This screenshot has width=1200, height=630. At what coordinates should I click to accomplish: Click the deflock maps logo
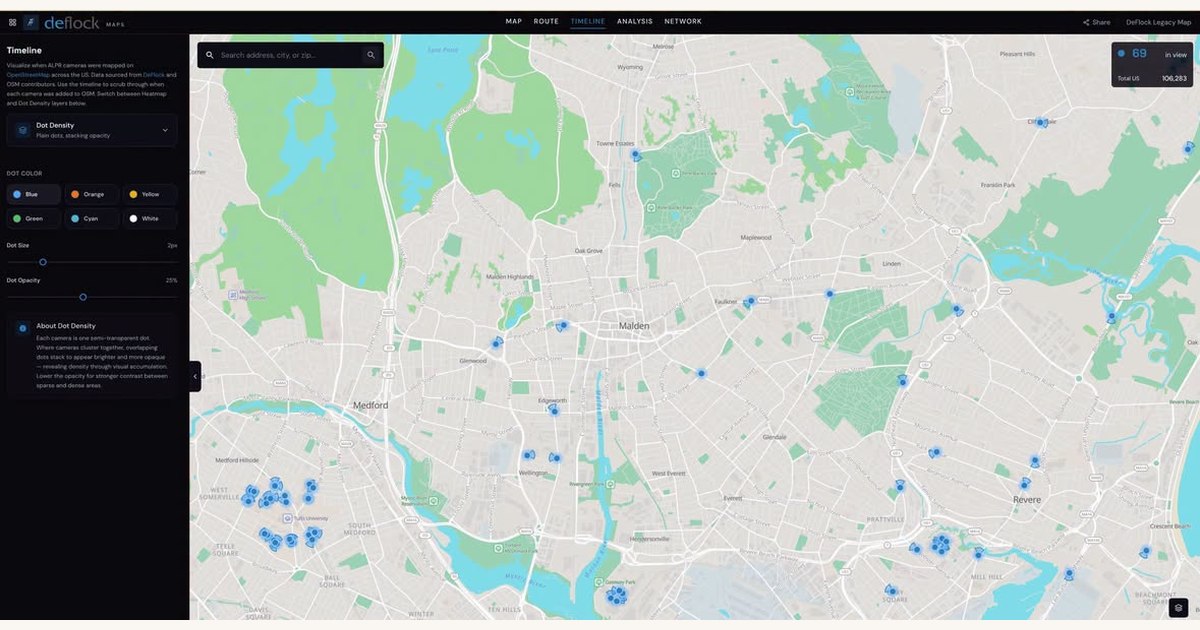74,22
